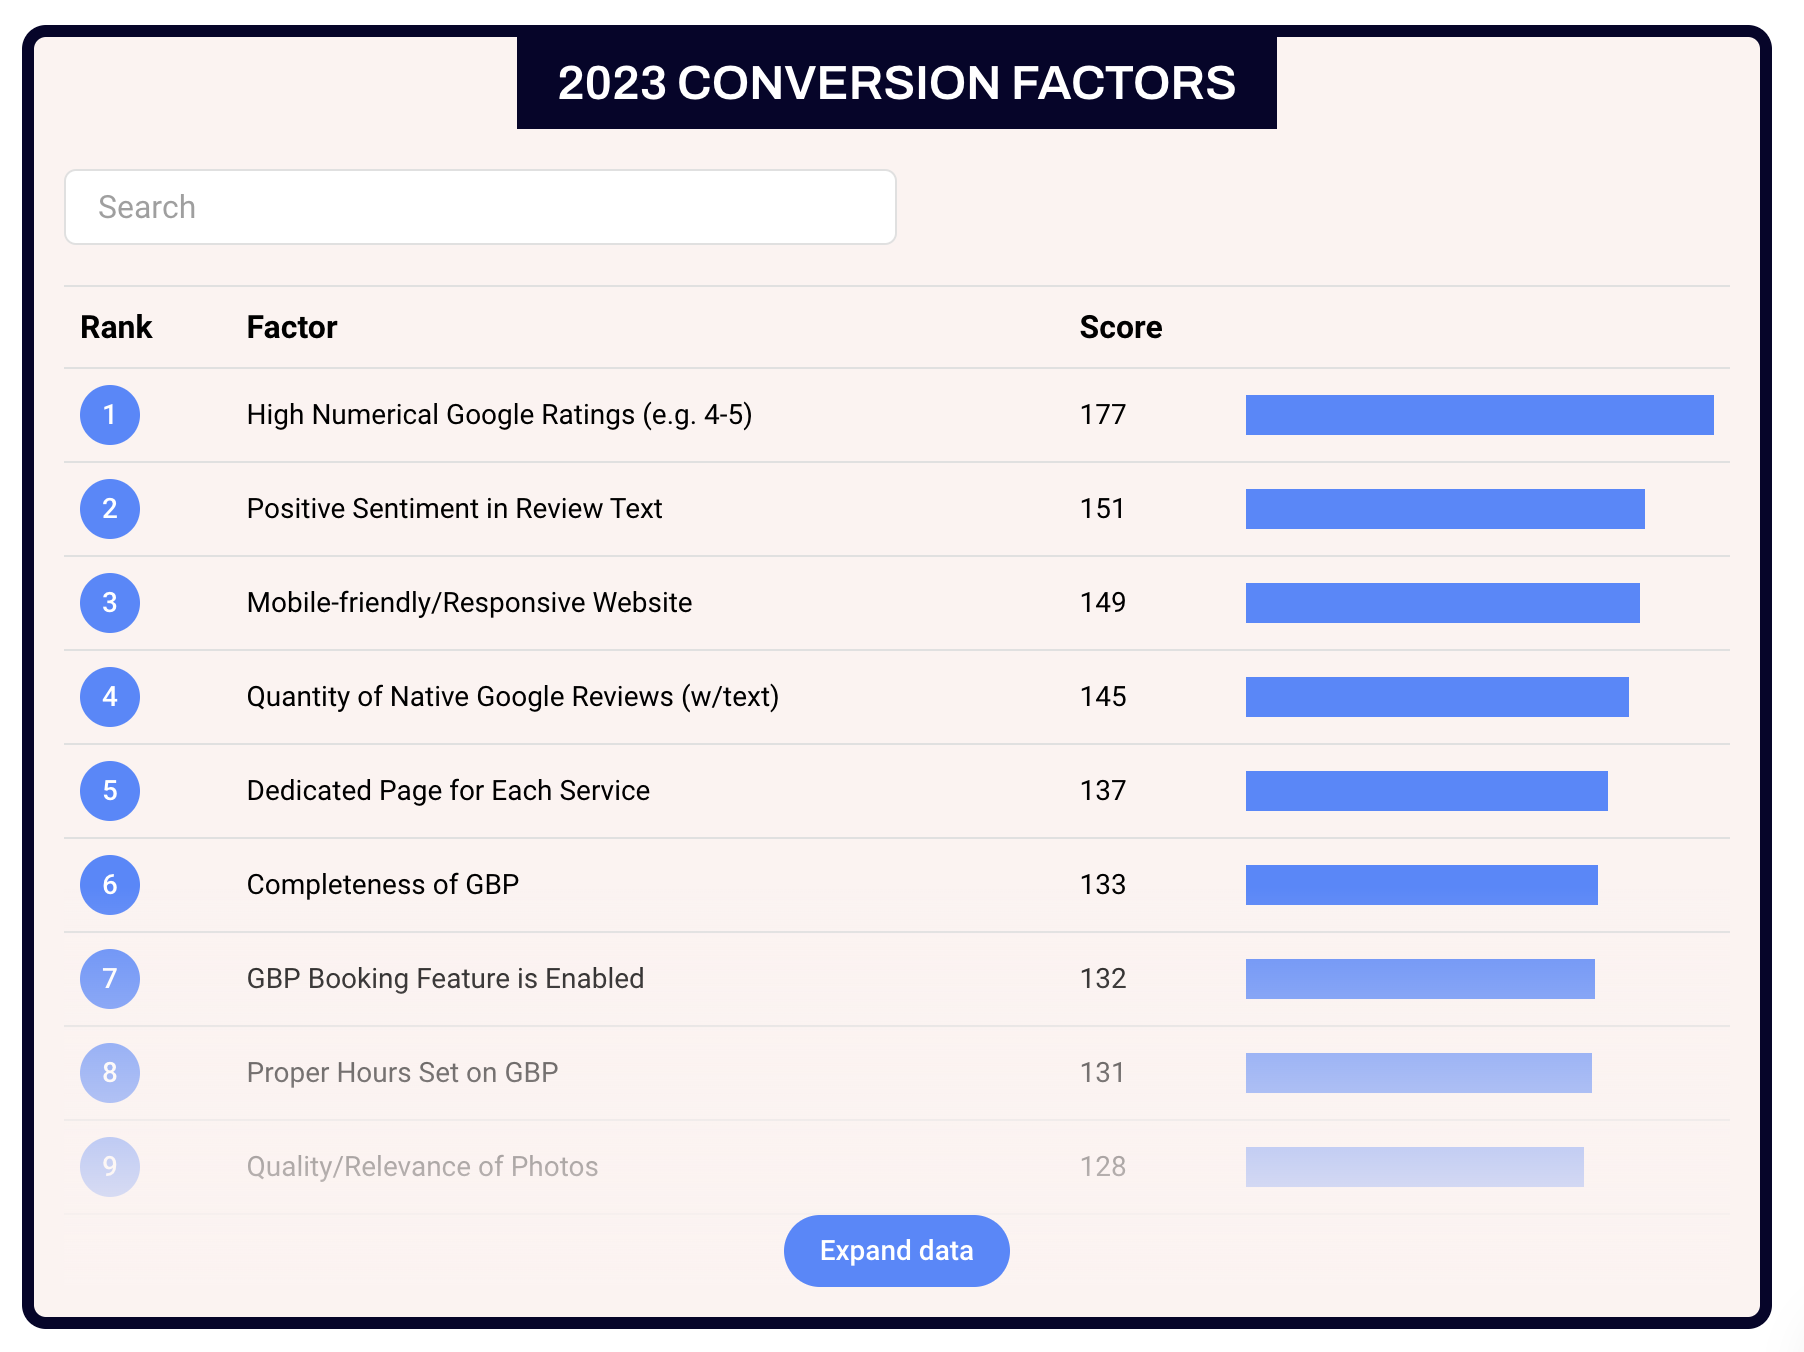Screen dimensions: 1804x1352
Task: Click the Completeness of GBP factor
Action: (383, 885)
